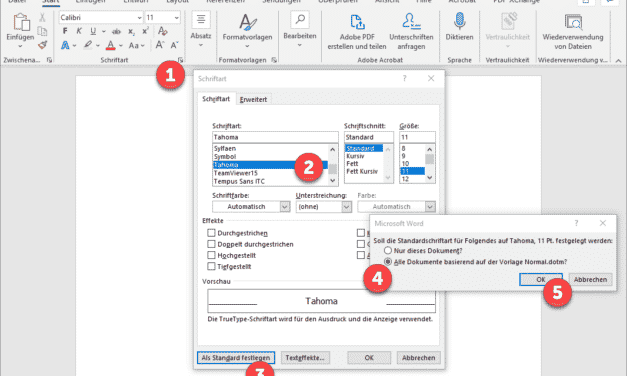This screenshot has width=627, height=376.
Task: Click OK in Microsoft Word prompt
Action: tap(541, 280)
